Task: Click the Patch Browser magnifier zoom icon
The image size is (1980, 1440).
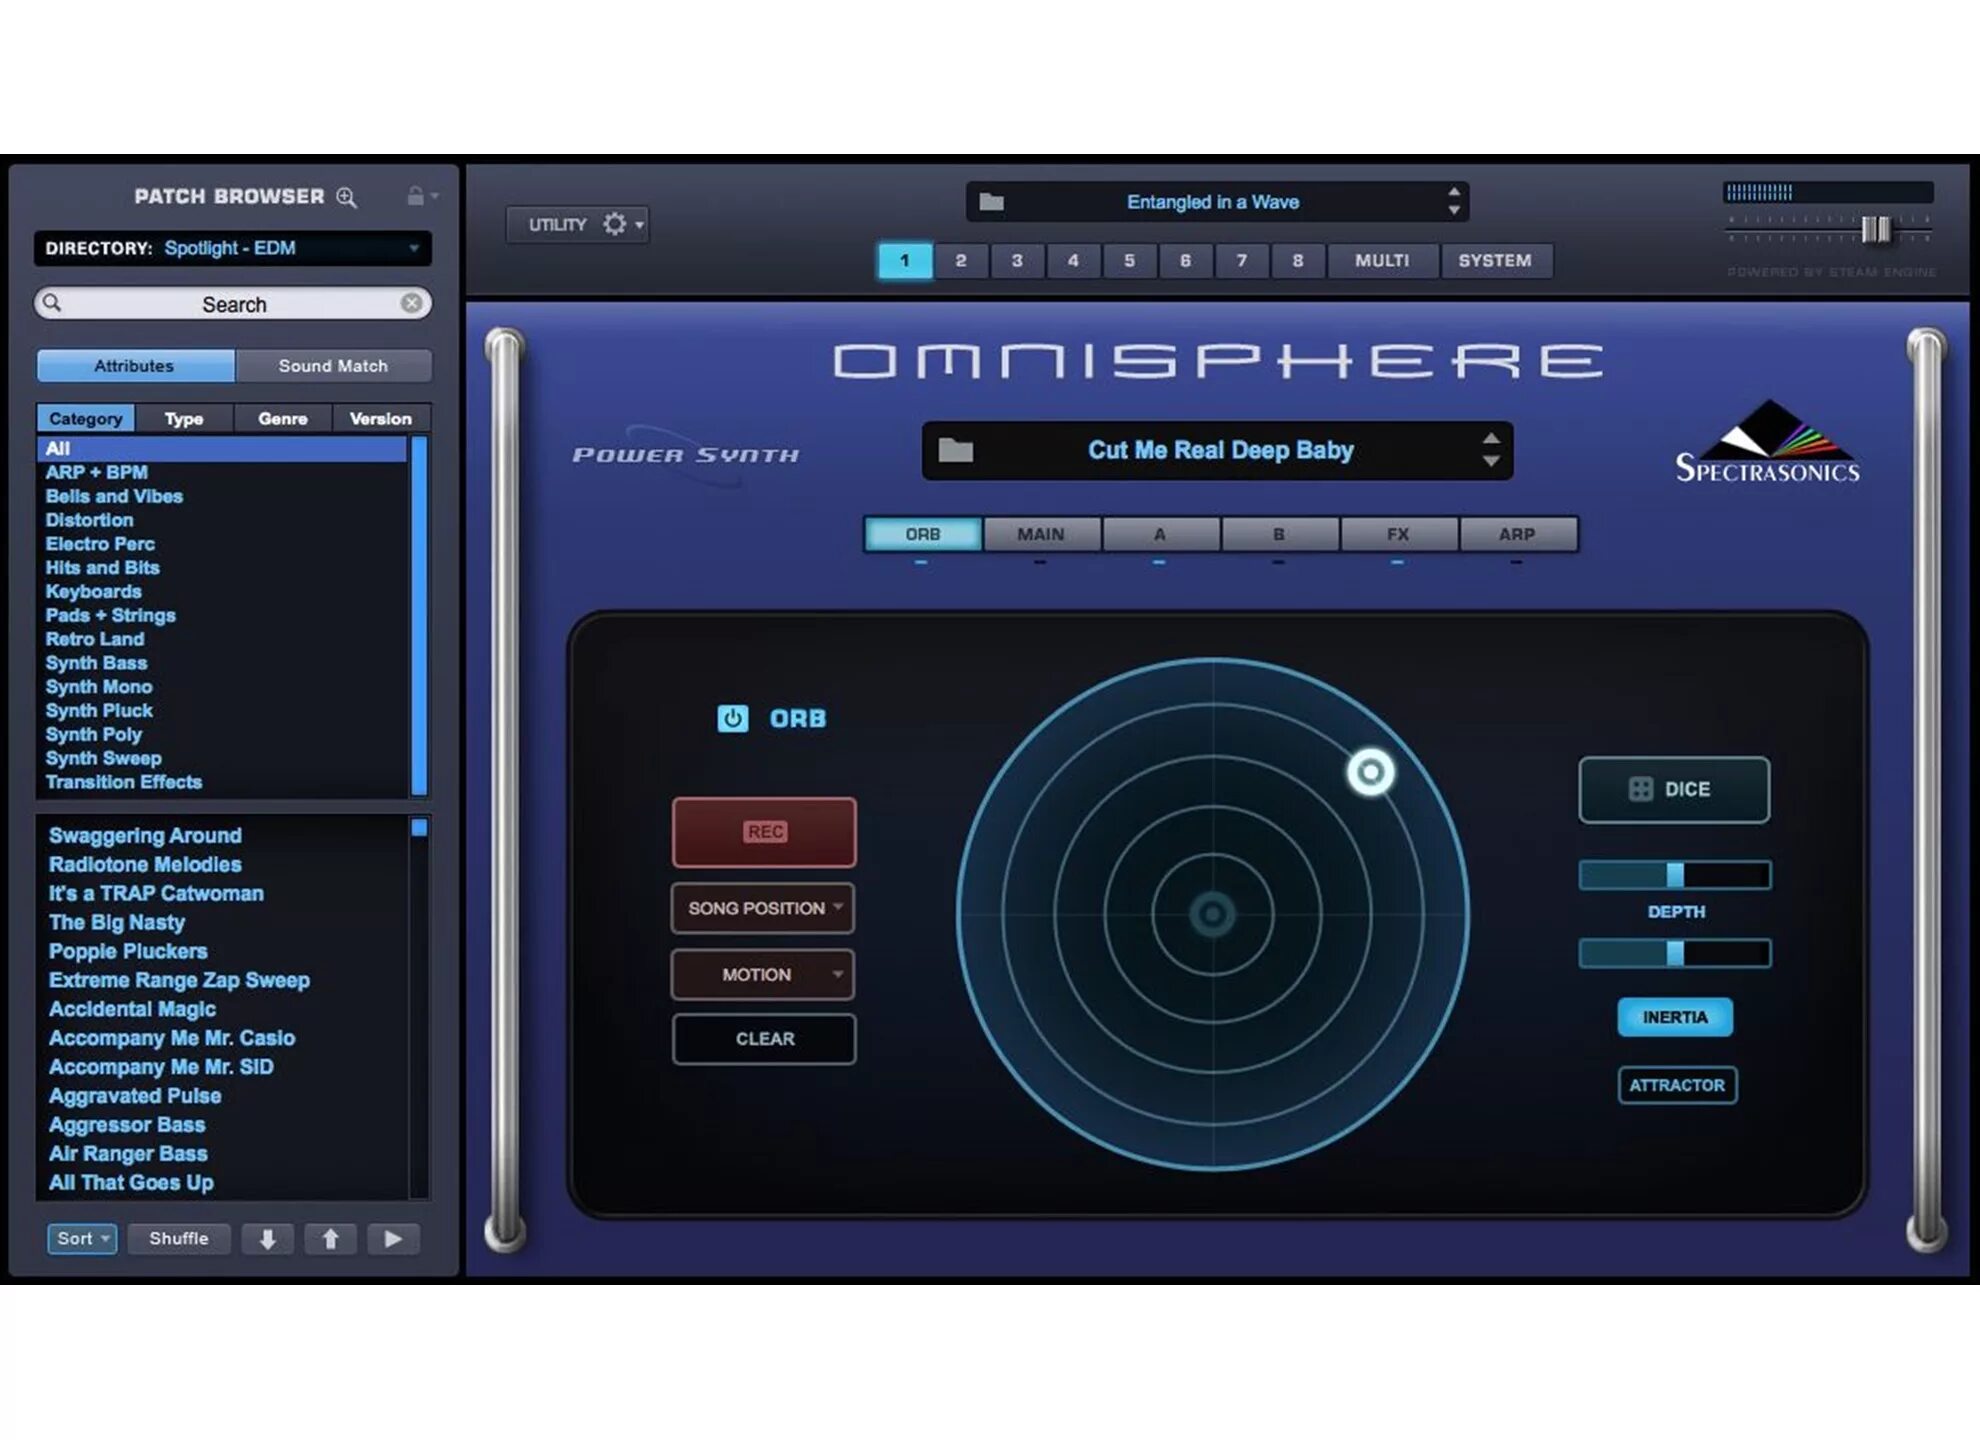Action: [x=346, y=197]
